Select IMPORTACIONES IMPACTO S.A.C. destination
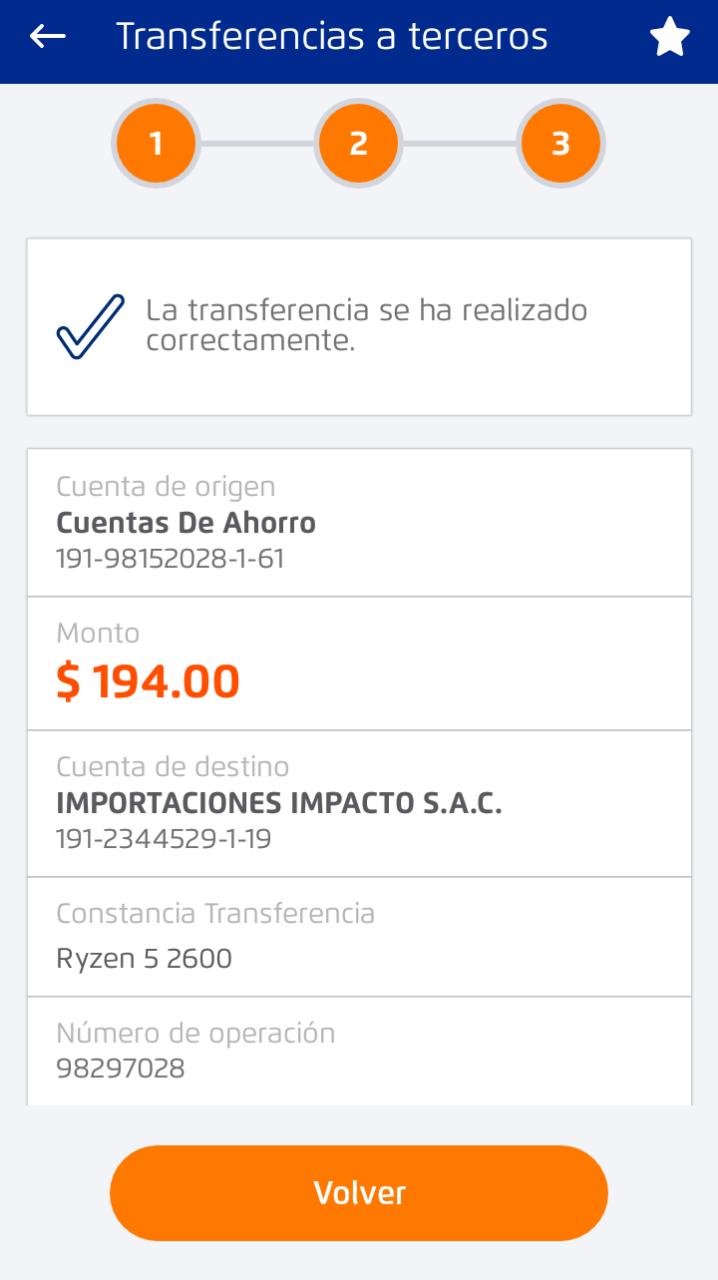Viewport: 718px width, 1280px height. (x=279, y=803)
